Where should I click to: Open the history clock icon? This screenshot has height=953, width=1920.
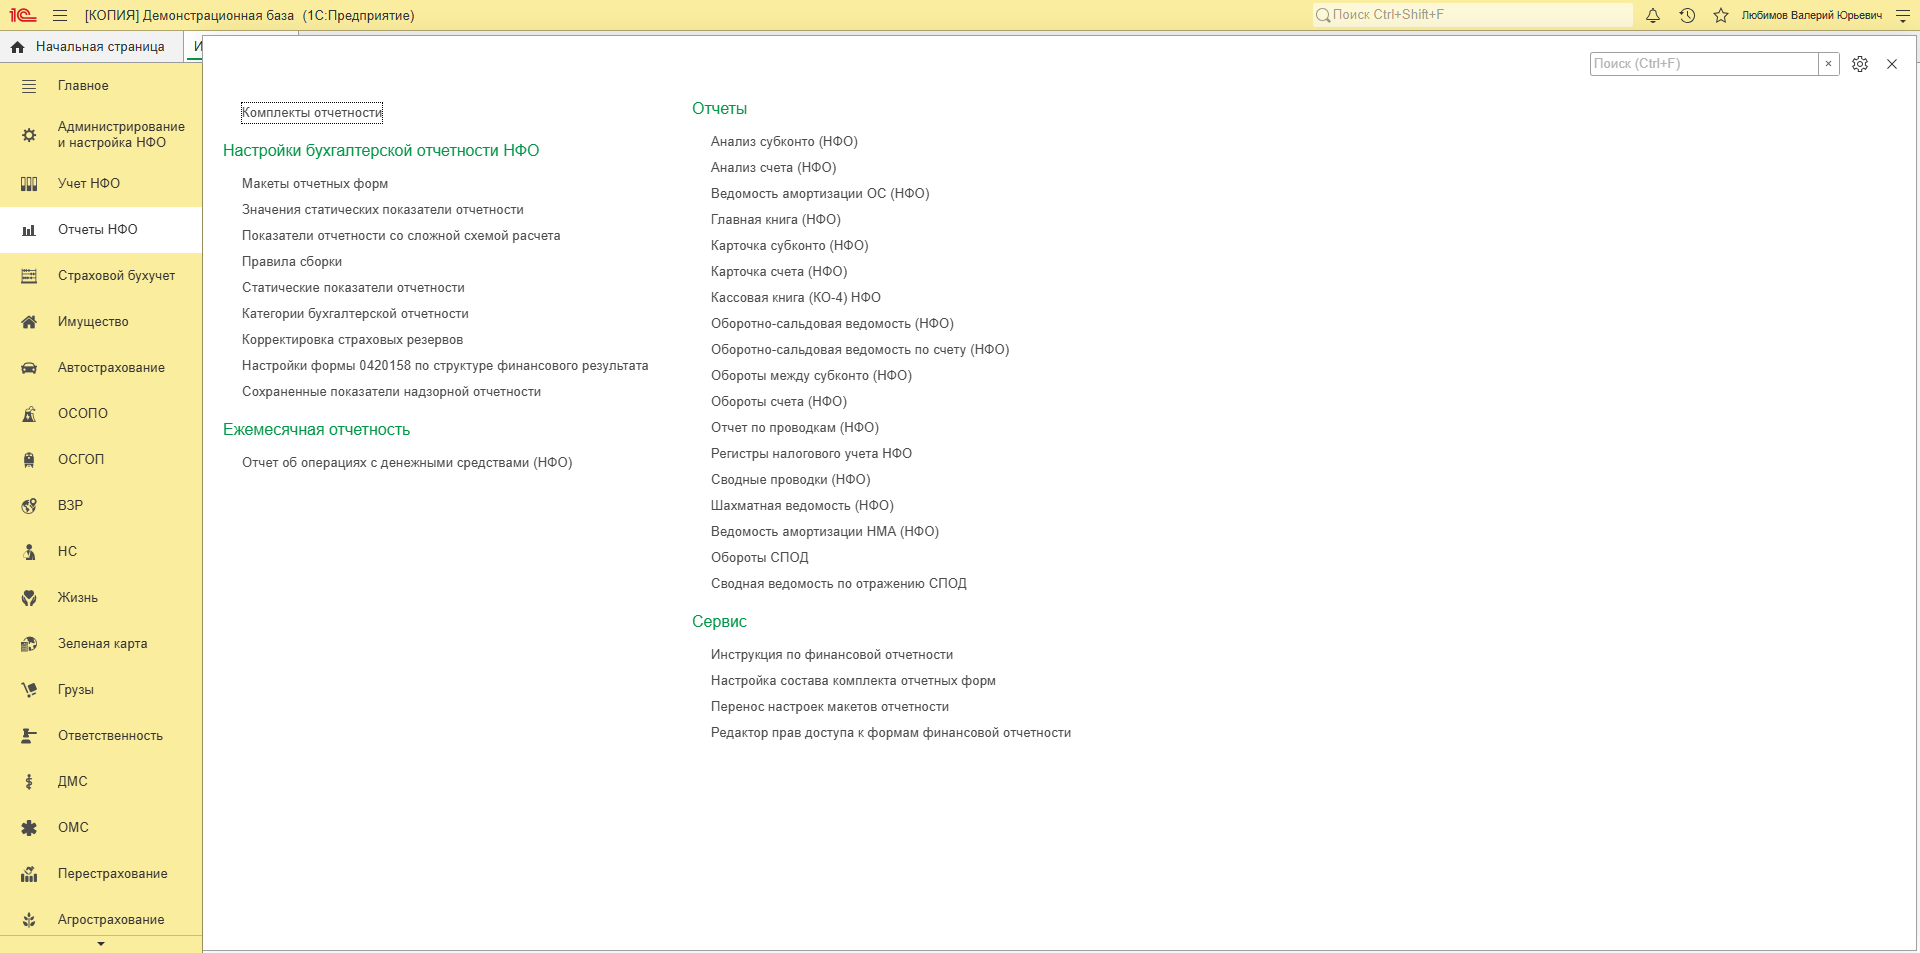(1687, 15)
